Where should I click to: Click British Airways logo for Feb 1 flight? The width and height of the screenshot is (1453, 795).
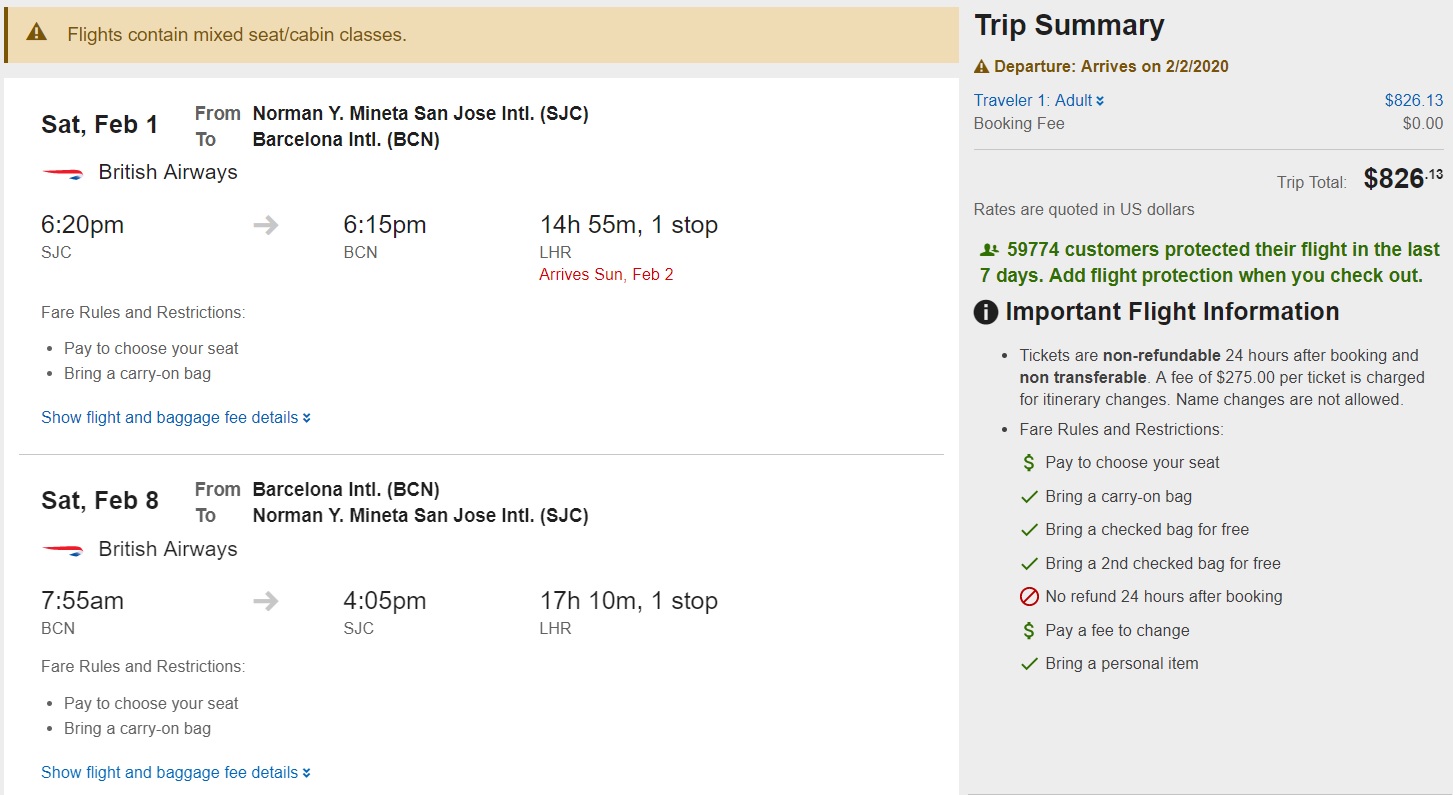[x=62, y=173]
